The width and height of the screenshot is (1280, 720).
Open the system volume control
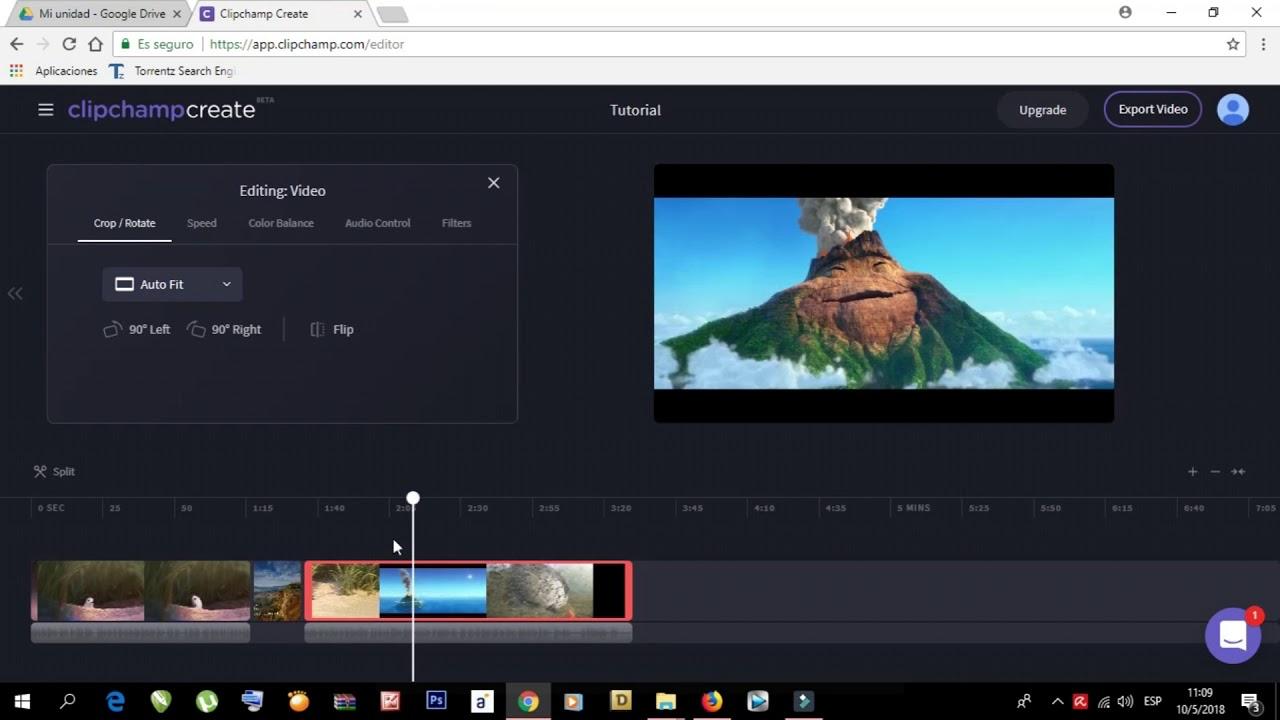(x=1126, y=701)
